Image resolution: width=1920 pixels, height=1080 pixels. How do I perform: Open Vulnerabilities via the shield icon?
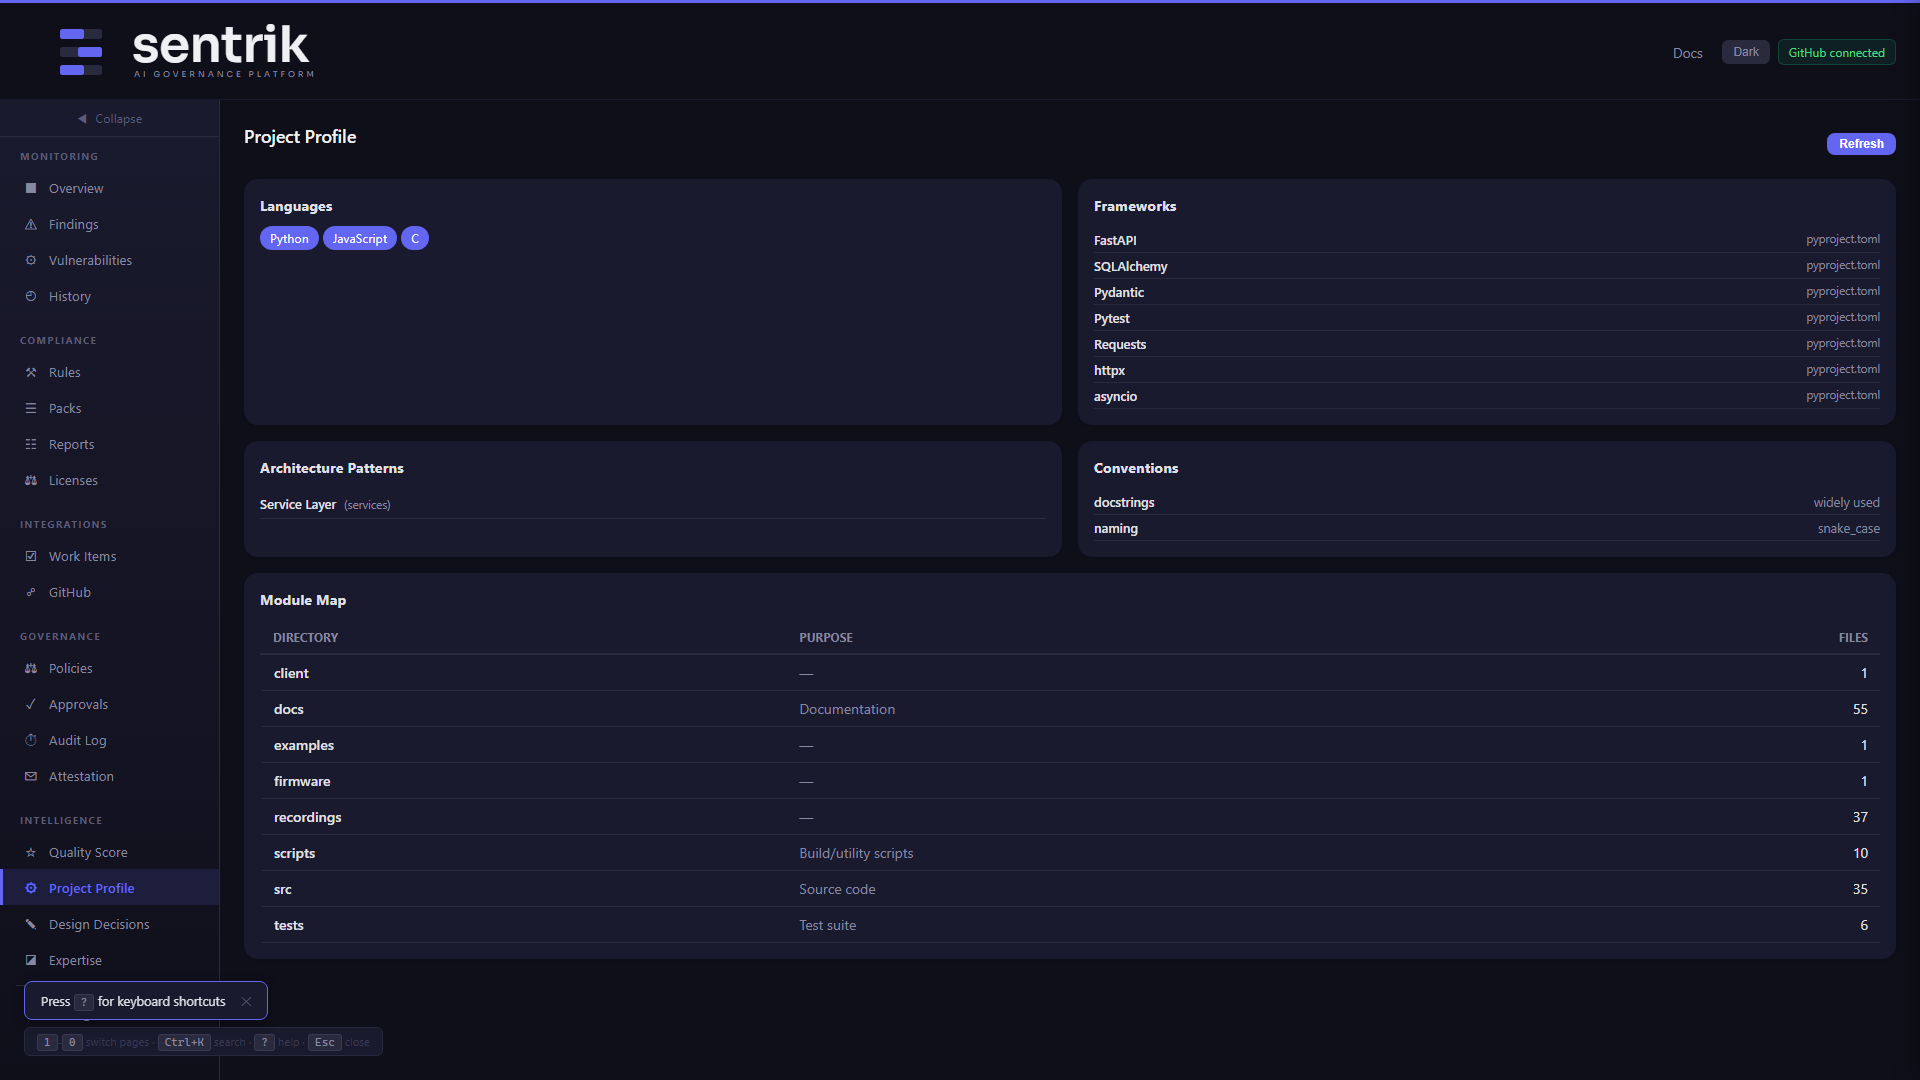coord(31,260)
